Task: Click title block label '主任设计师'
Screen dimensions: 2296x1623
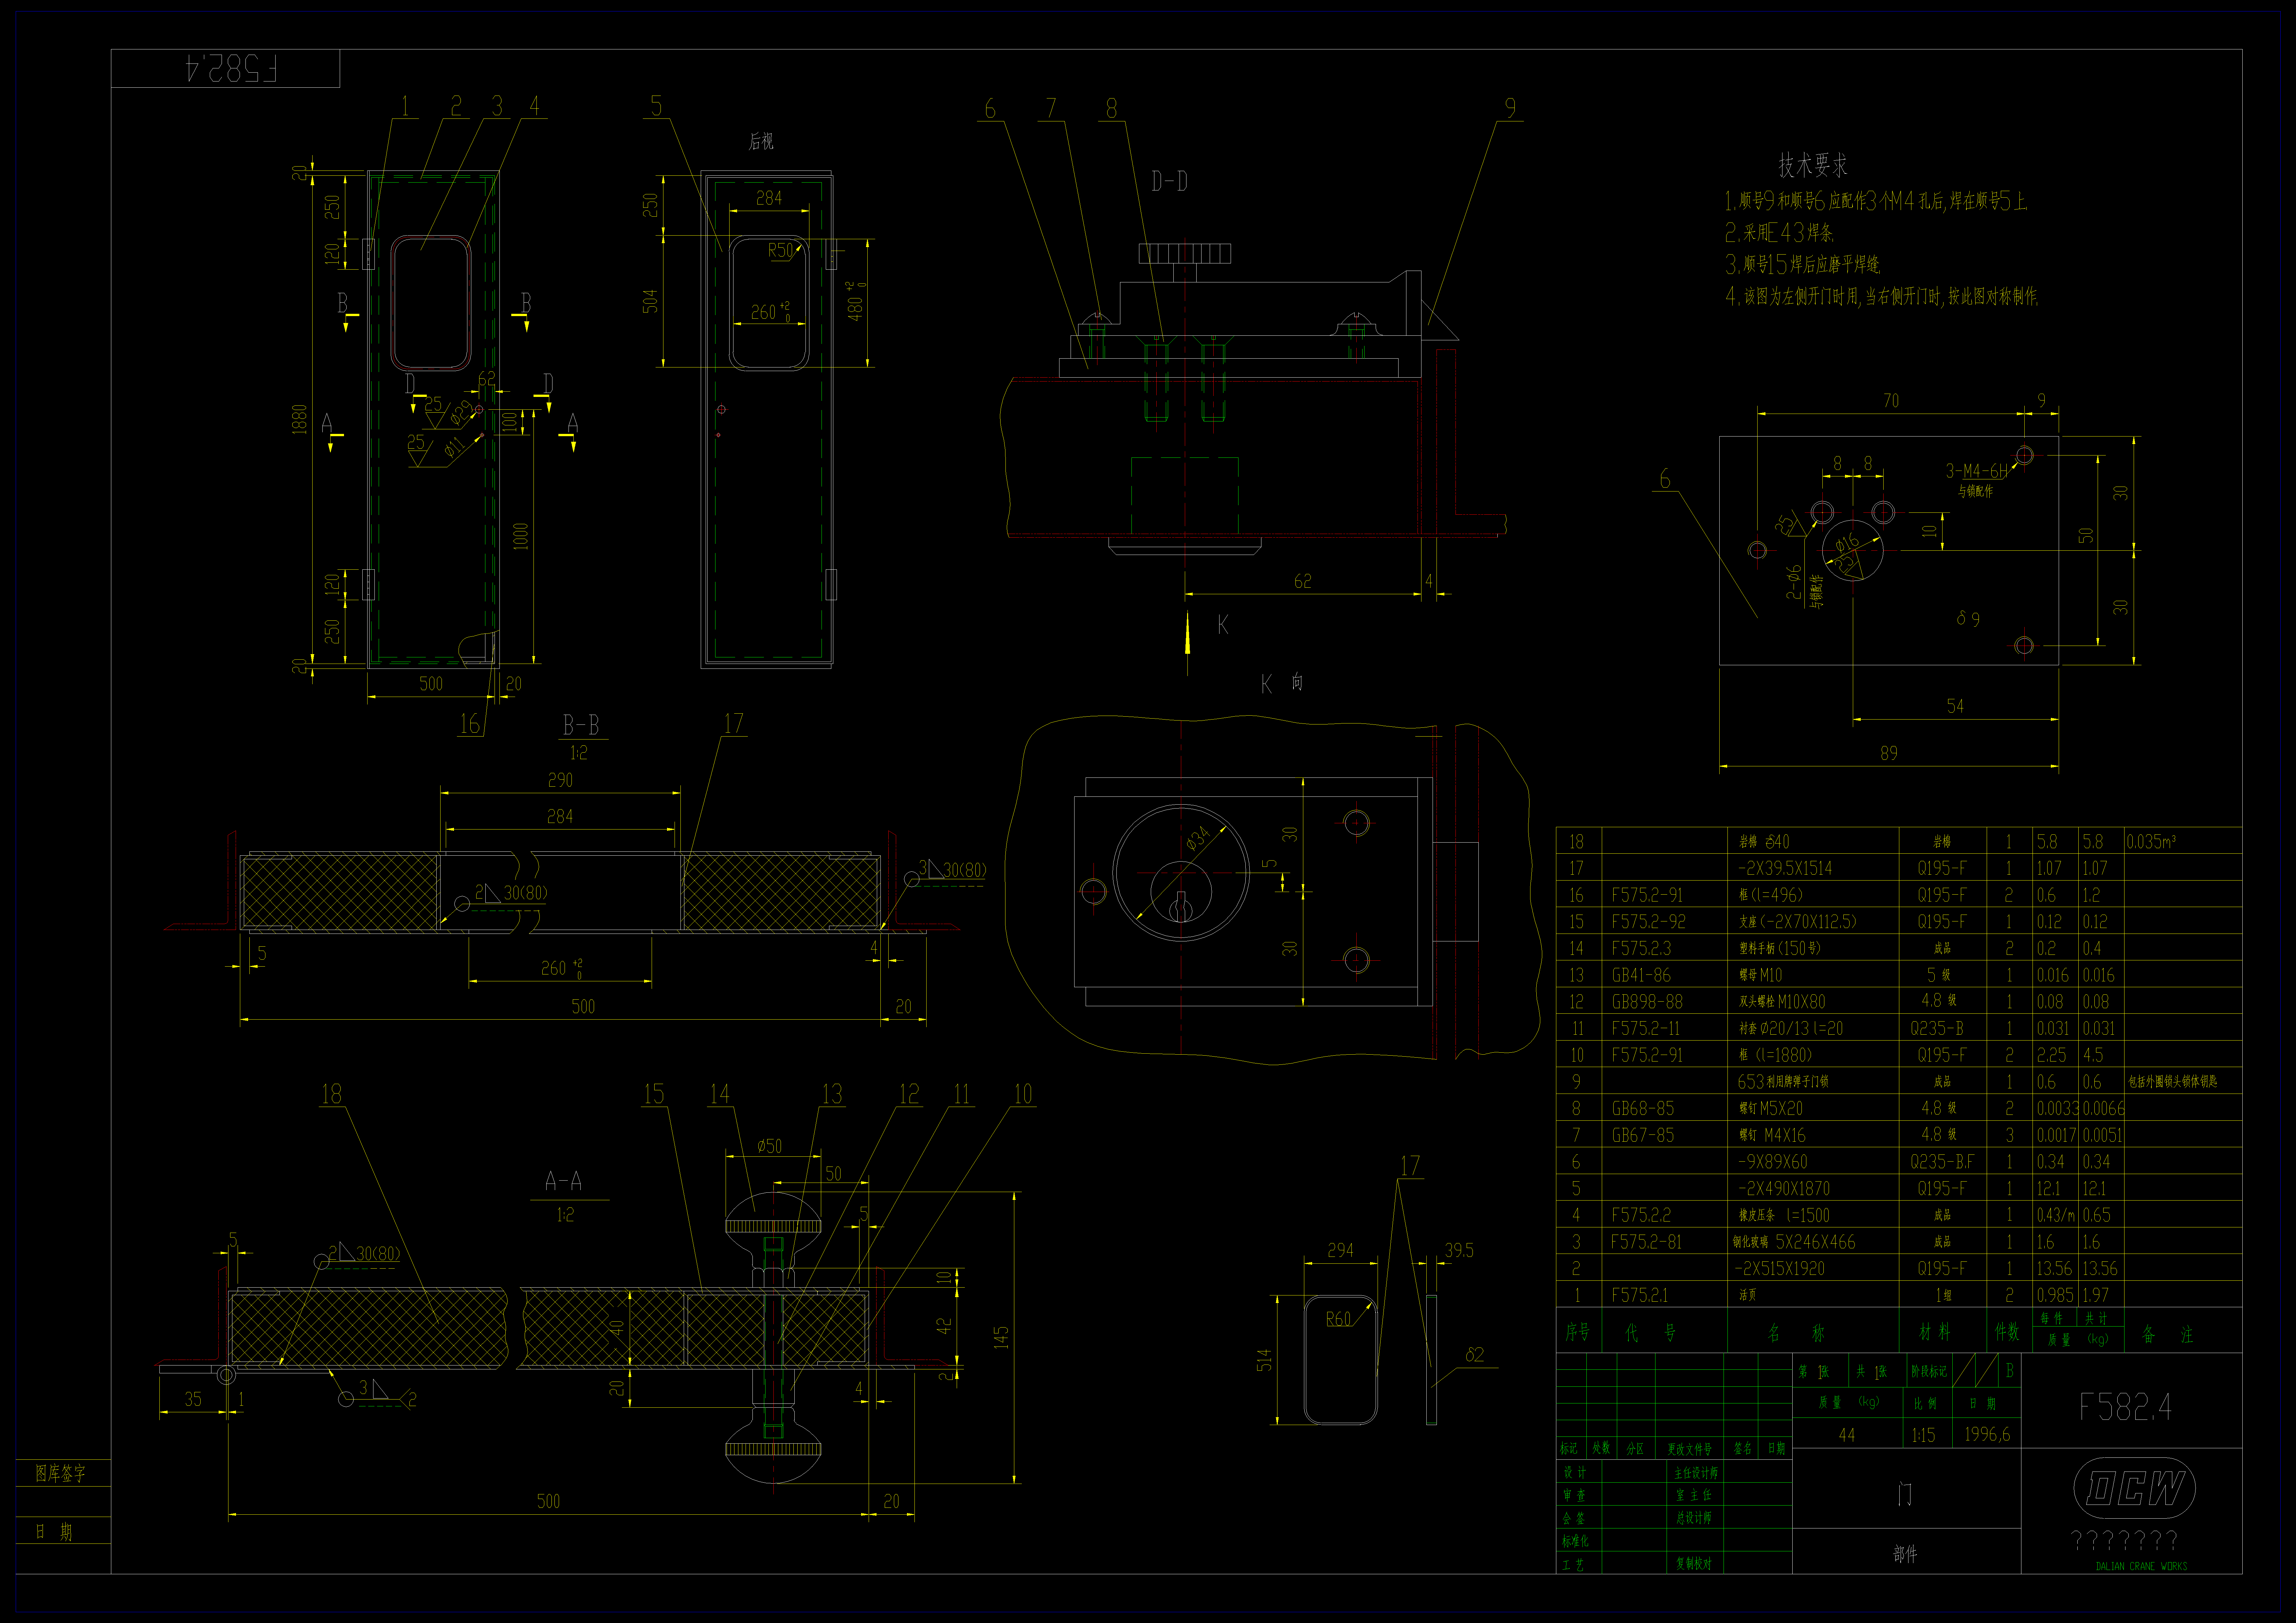Action: tap(1696, 1473)
